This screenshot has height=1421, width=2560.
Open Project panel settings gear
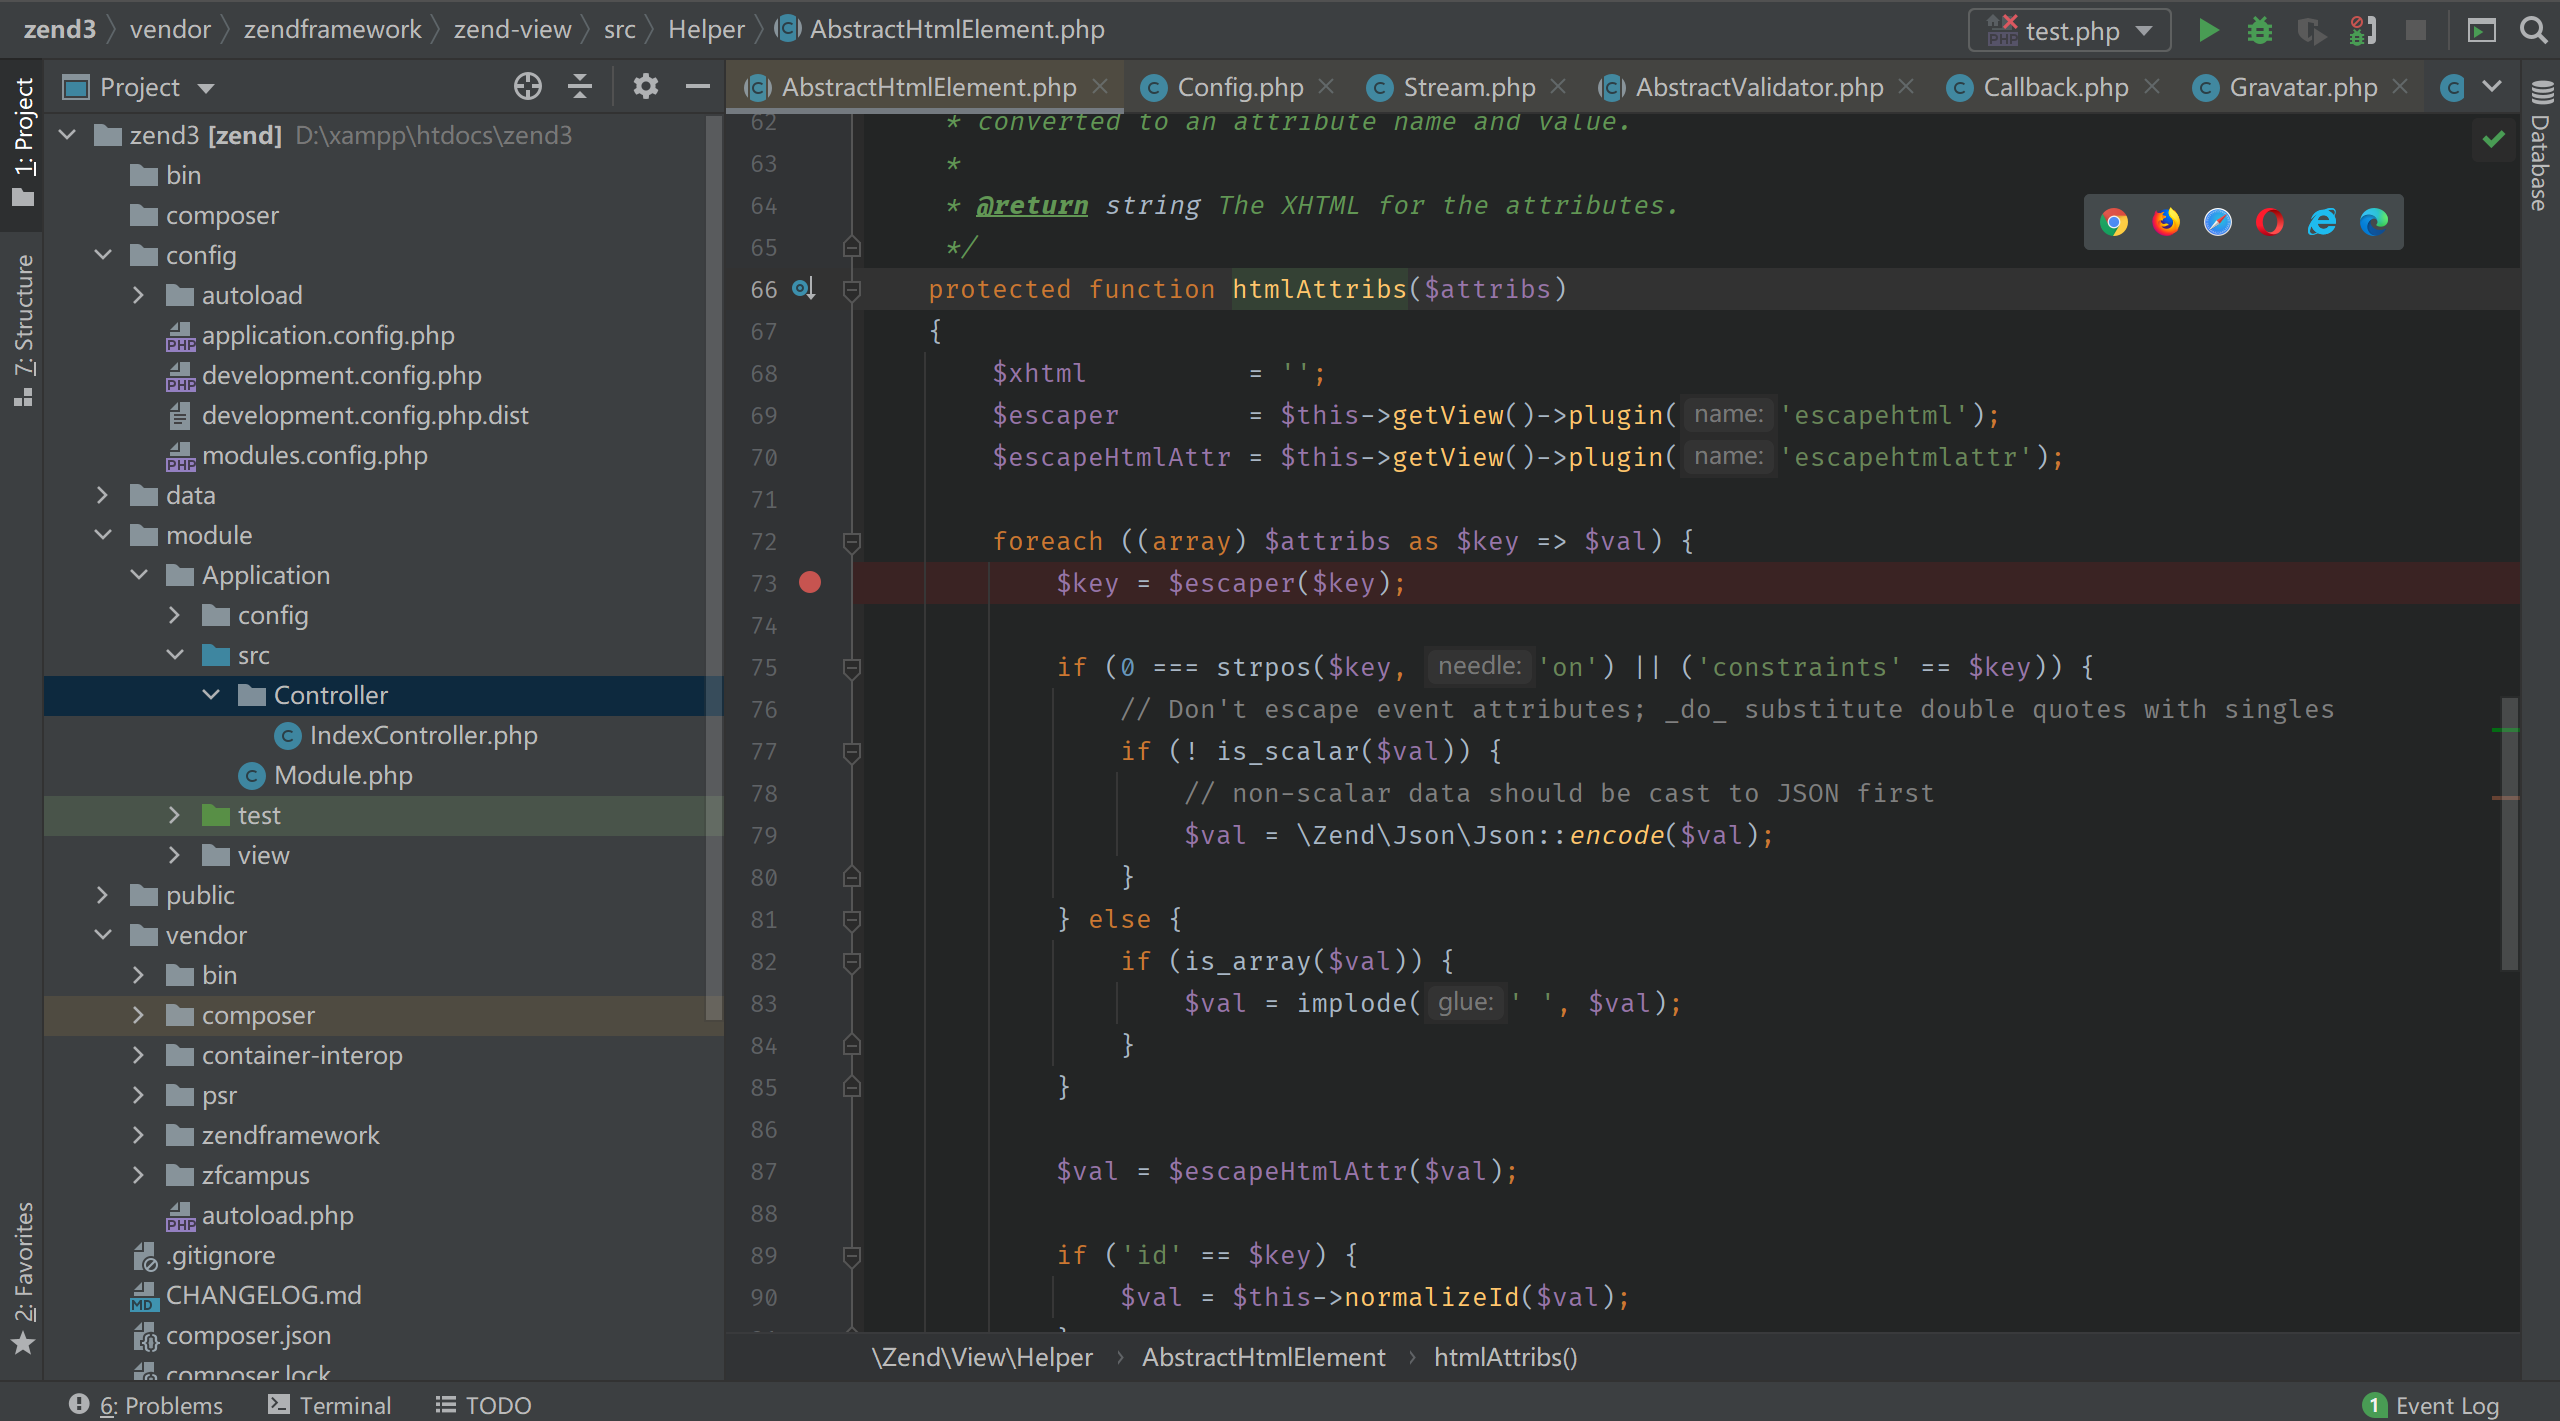tap(646, 87)
